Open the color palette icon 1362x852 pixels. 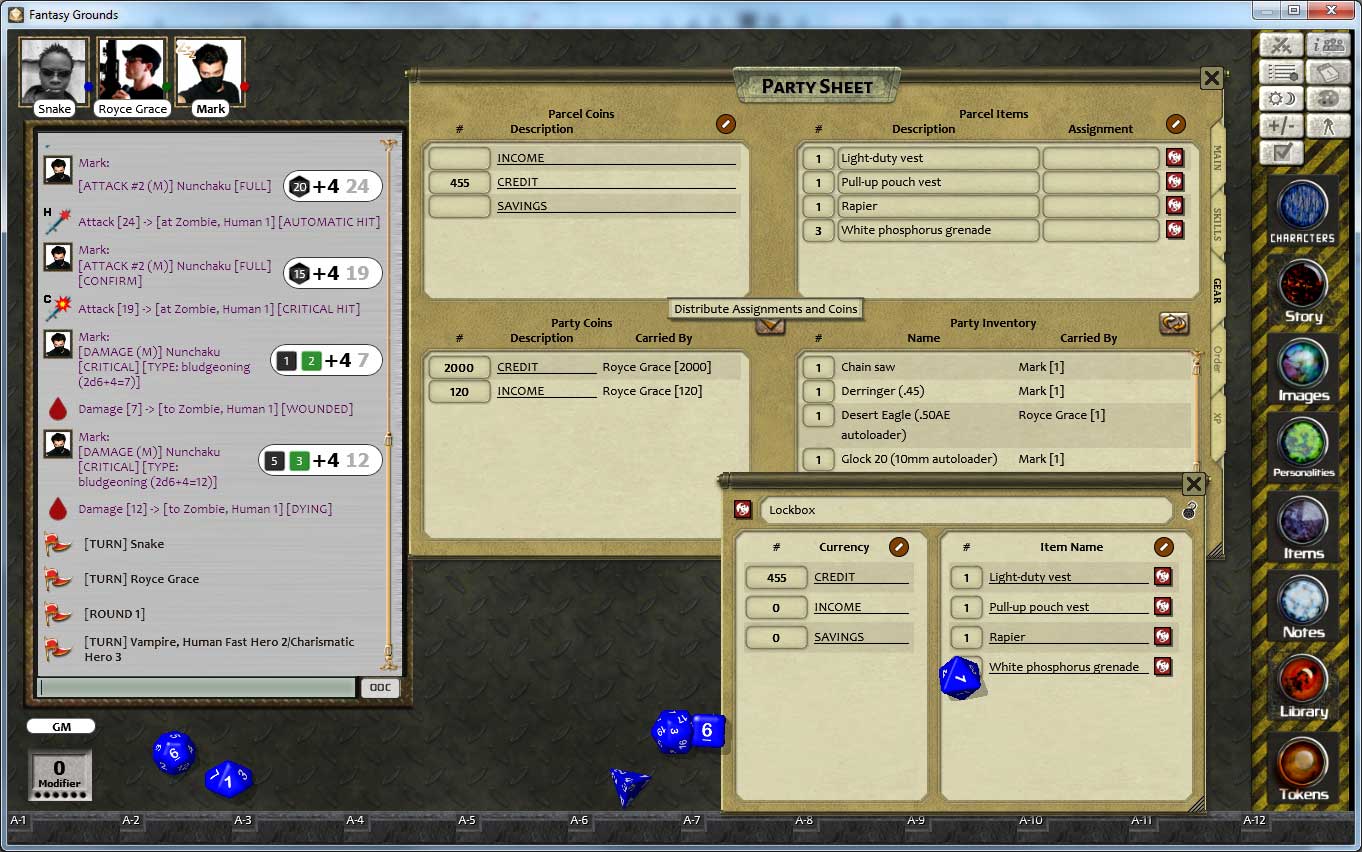tap(1329, 100)
